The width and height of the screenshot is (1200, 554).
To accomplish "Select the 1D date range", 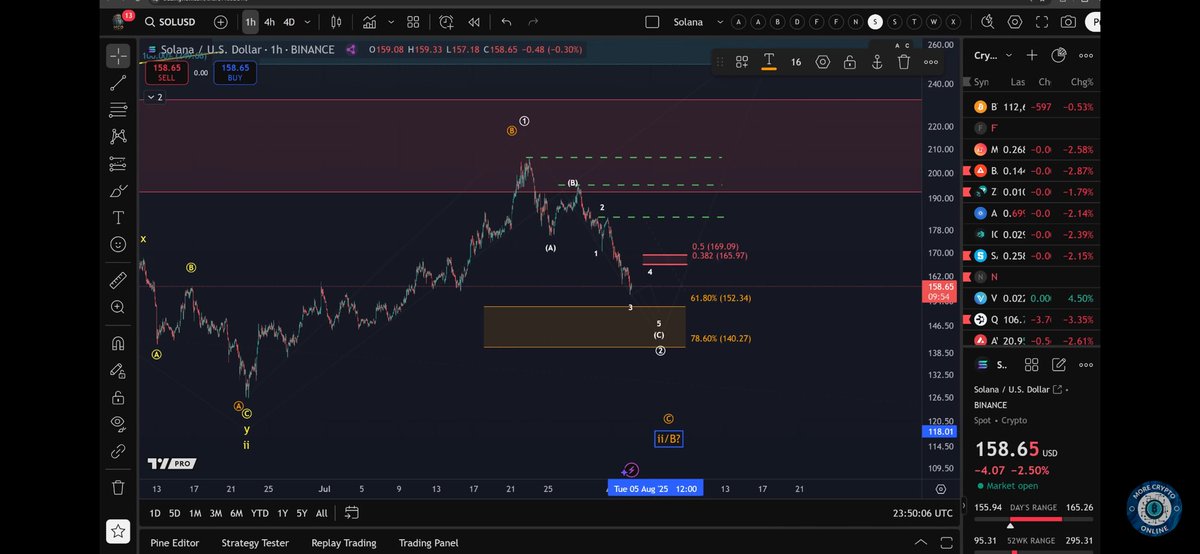I will point(155,513).
